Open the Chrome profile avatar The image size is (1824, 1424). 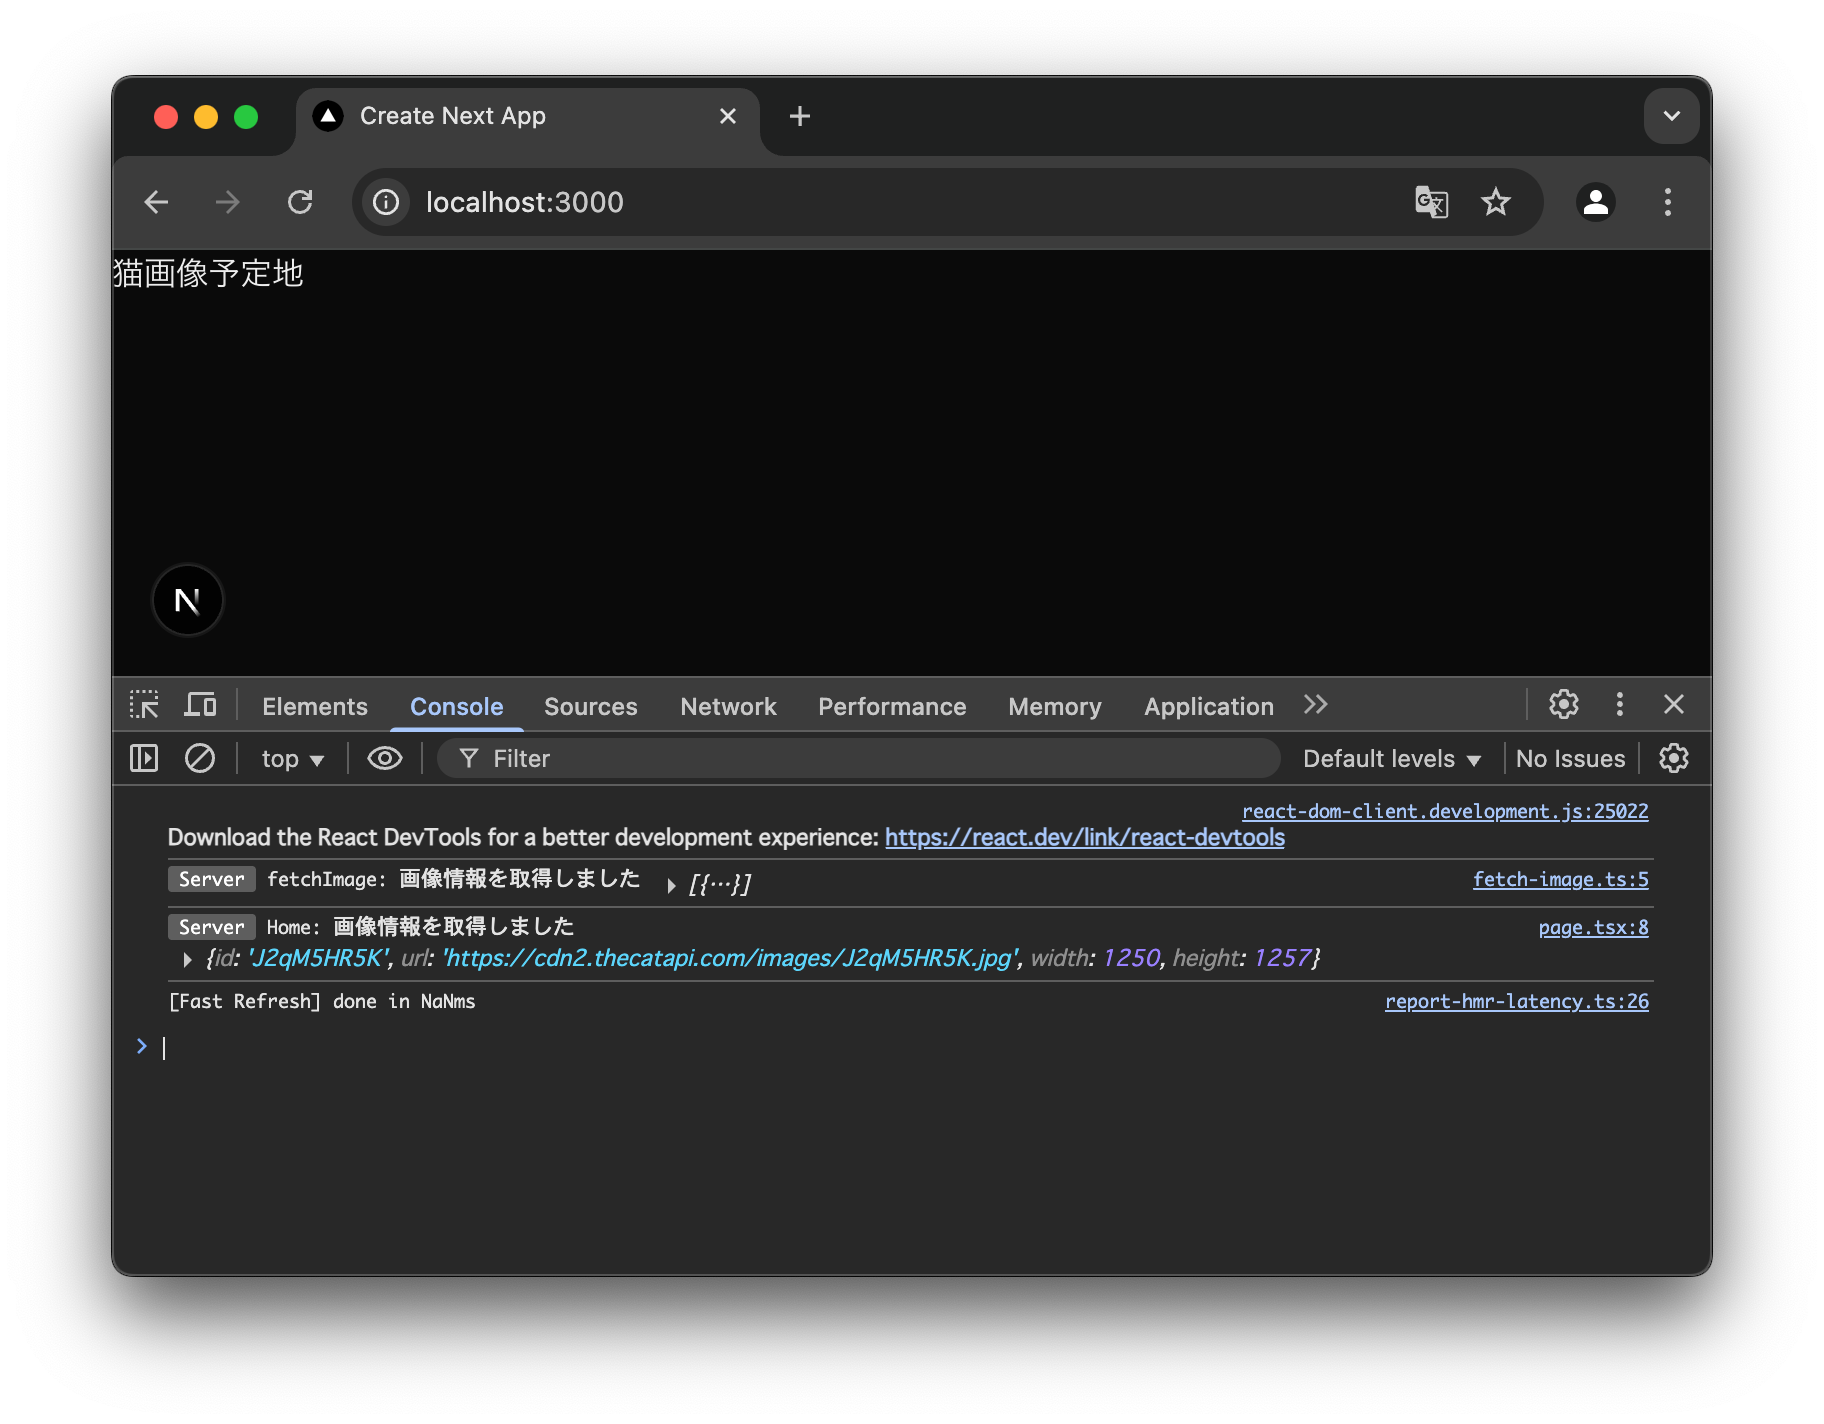[1595, 202]
